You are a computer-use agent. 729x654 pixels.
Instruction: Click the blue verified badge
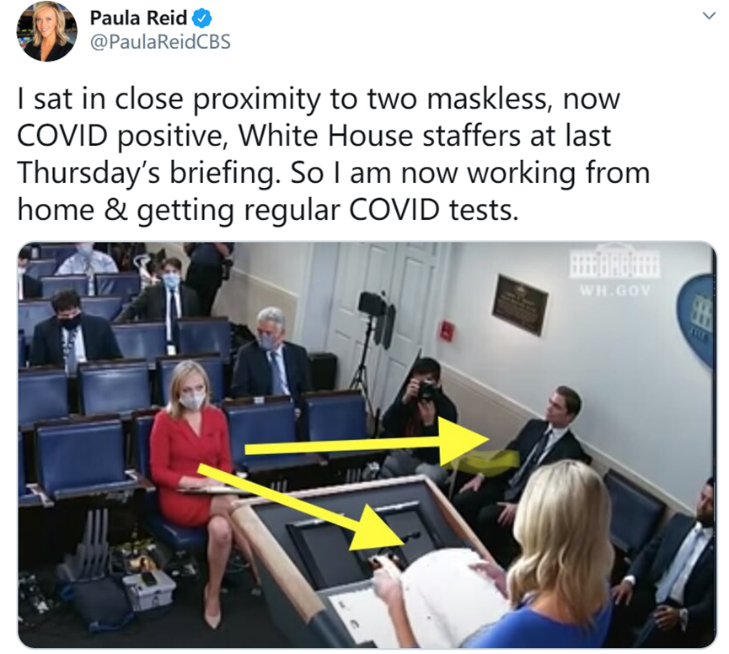pyautogui.click(x=202, y=19)
